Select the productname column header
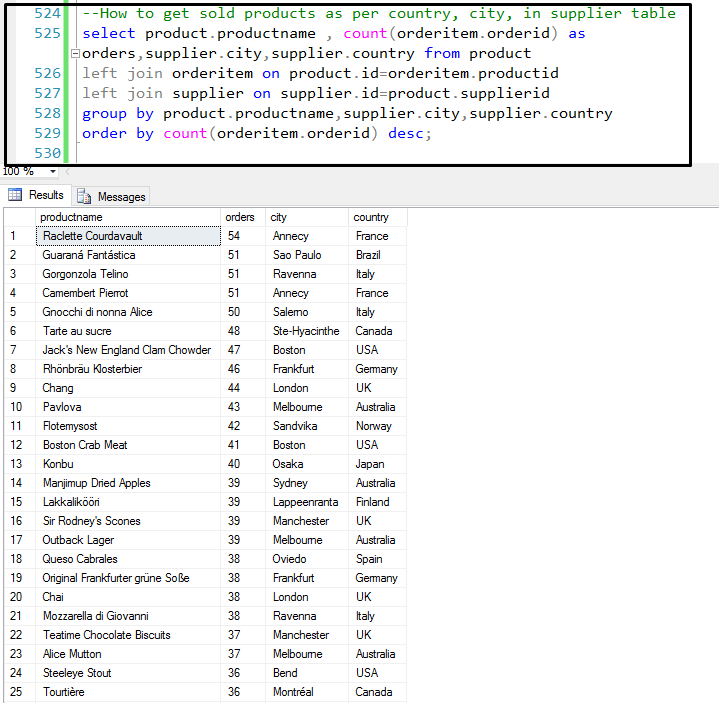The height and width of the screenshot is (703, 719). point(128,217)
